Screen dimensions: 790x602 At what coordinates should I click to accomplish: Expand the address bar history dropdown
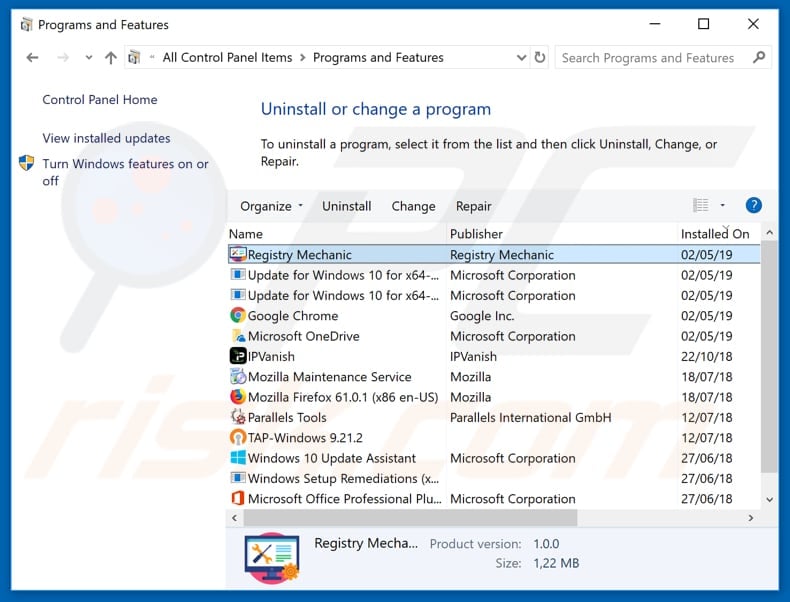tap(520, 58)
